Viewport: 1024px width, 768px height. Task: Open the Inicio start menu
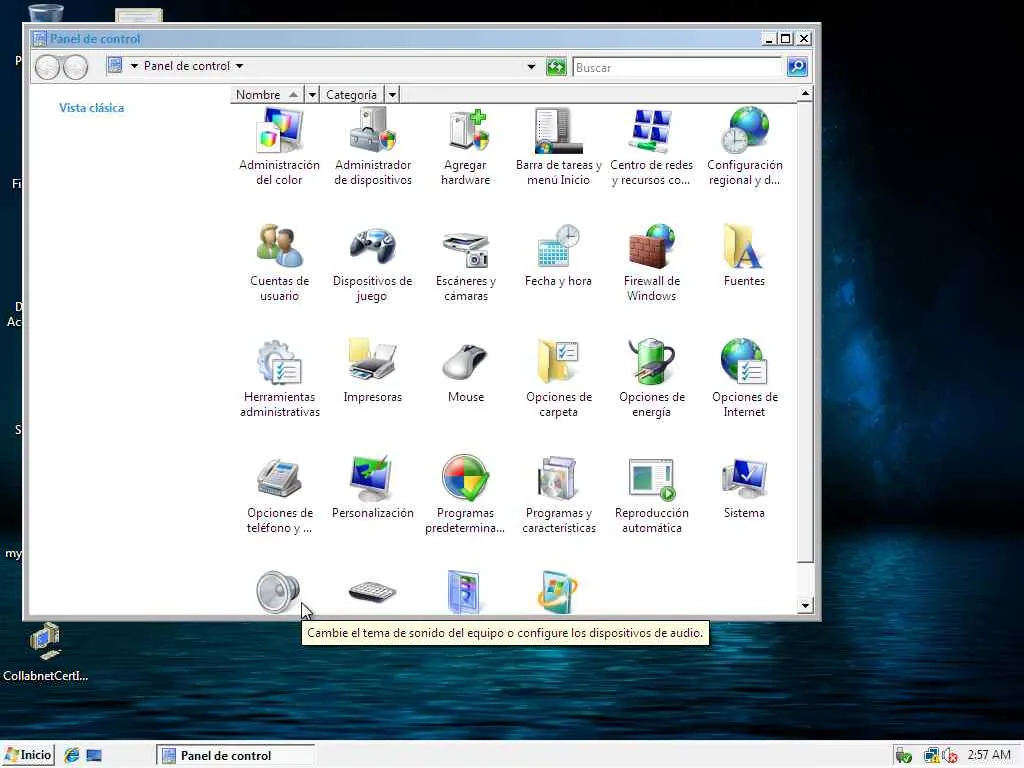click(x=28, y=755)
